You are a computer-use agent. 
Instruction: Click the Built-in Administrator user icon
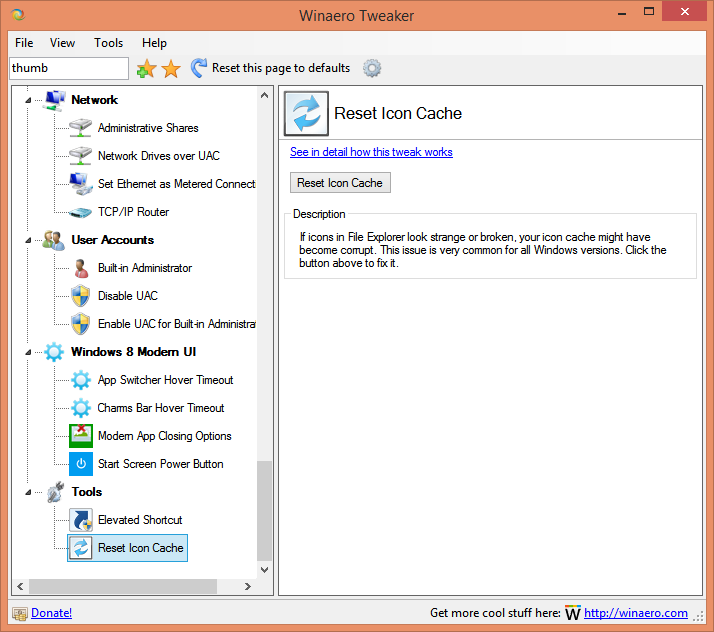[x=81, y=268]
